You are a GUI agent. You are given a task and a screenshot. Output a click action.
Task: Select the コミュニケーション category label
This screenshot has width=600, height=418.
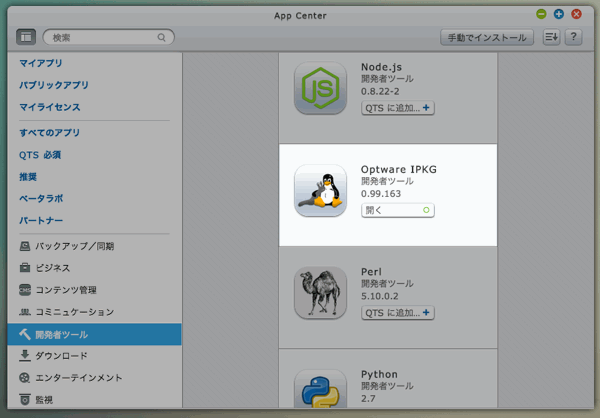(75, 312)
